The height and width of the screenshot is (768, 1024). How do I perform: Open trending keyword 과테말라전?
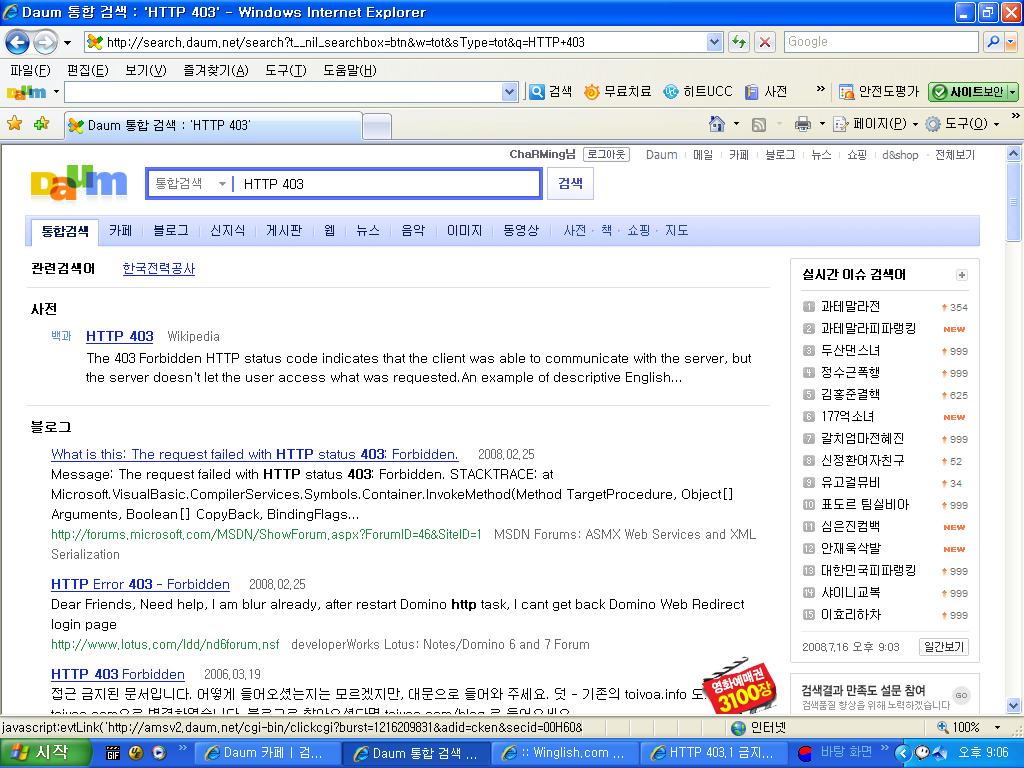(850, 307)
